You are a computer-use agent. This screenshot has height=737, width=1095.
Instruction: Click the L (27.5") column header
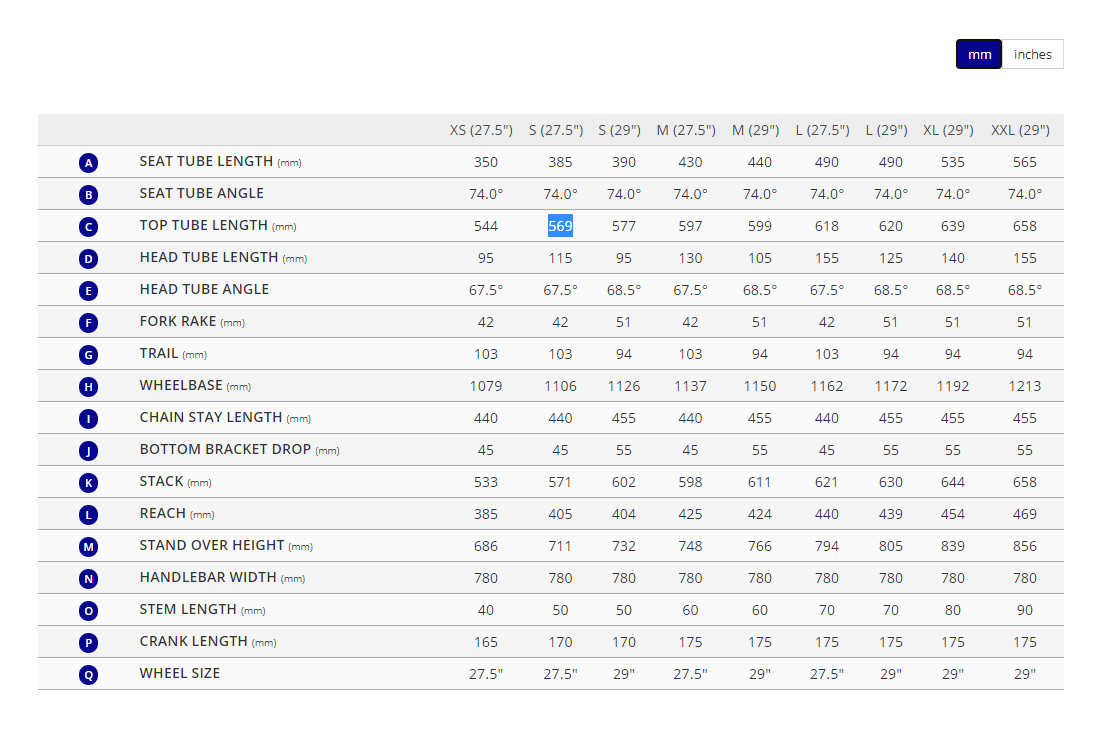click(823, 130)
